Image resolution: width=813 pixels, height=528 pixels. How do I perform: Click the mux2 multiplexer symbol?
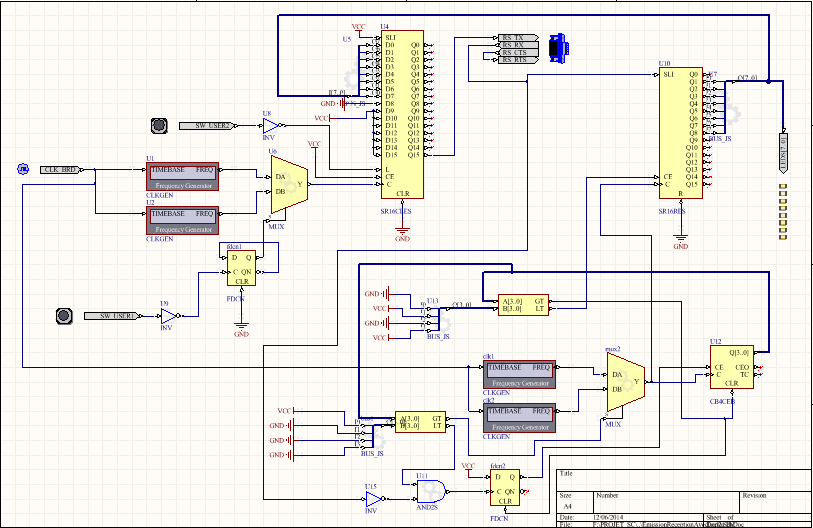[624, 382]
